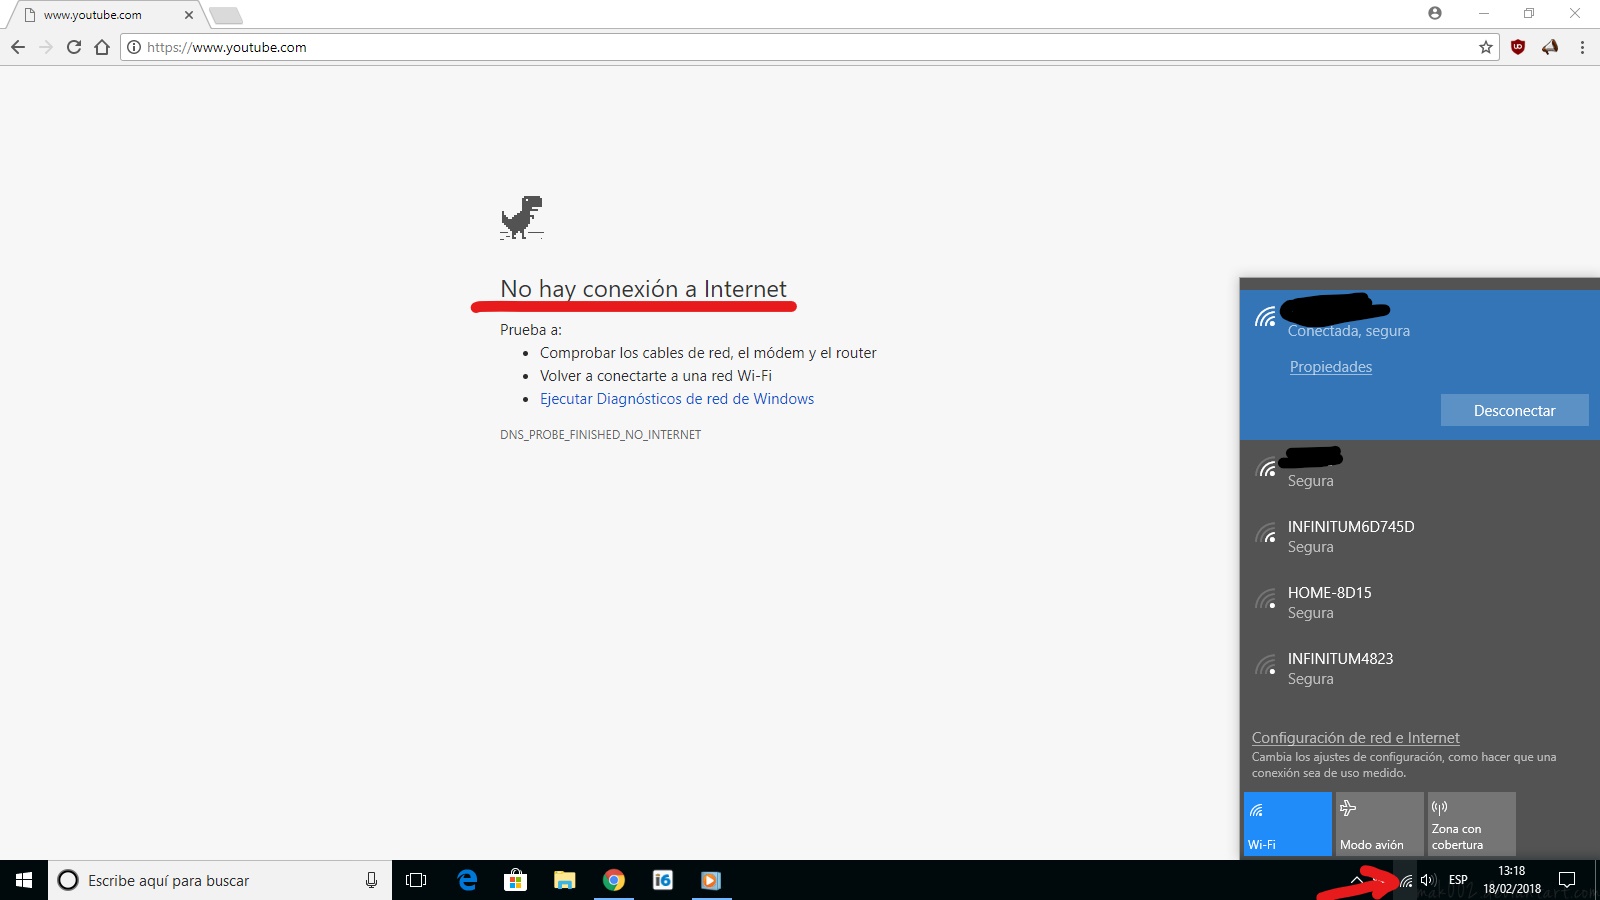Go back using the browser back arrow

(x=18, y=47)
